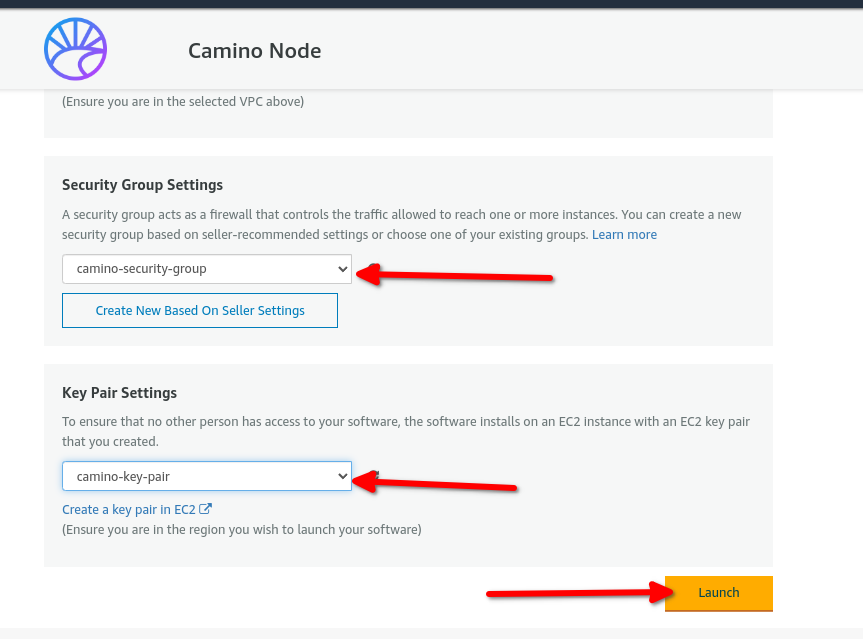Click the selected VPC reminder note
Screen dimensions: 863x639
183,101
